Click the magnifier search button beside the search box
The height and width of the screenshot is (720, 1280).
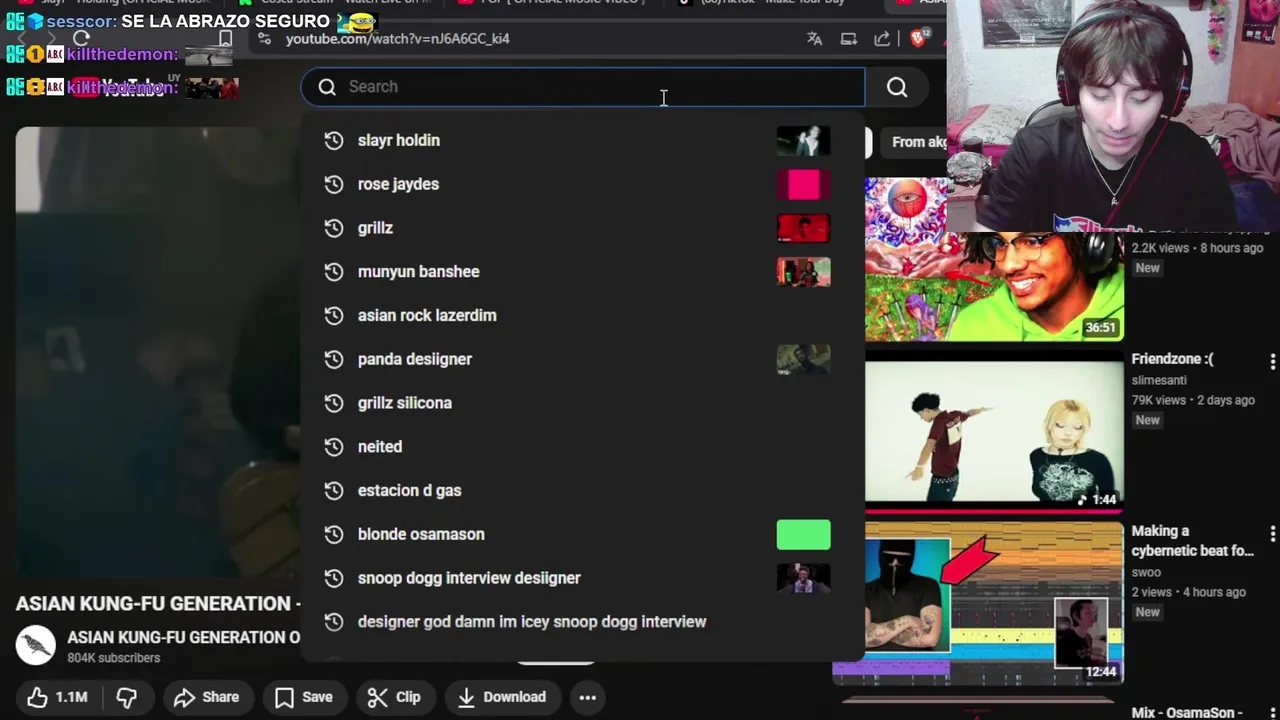897,87
